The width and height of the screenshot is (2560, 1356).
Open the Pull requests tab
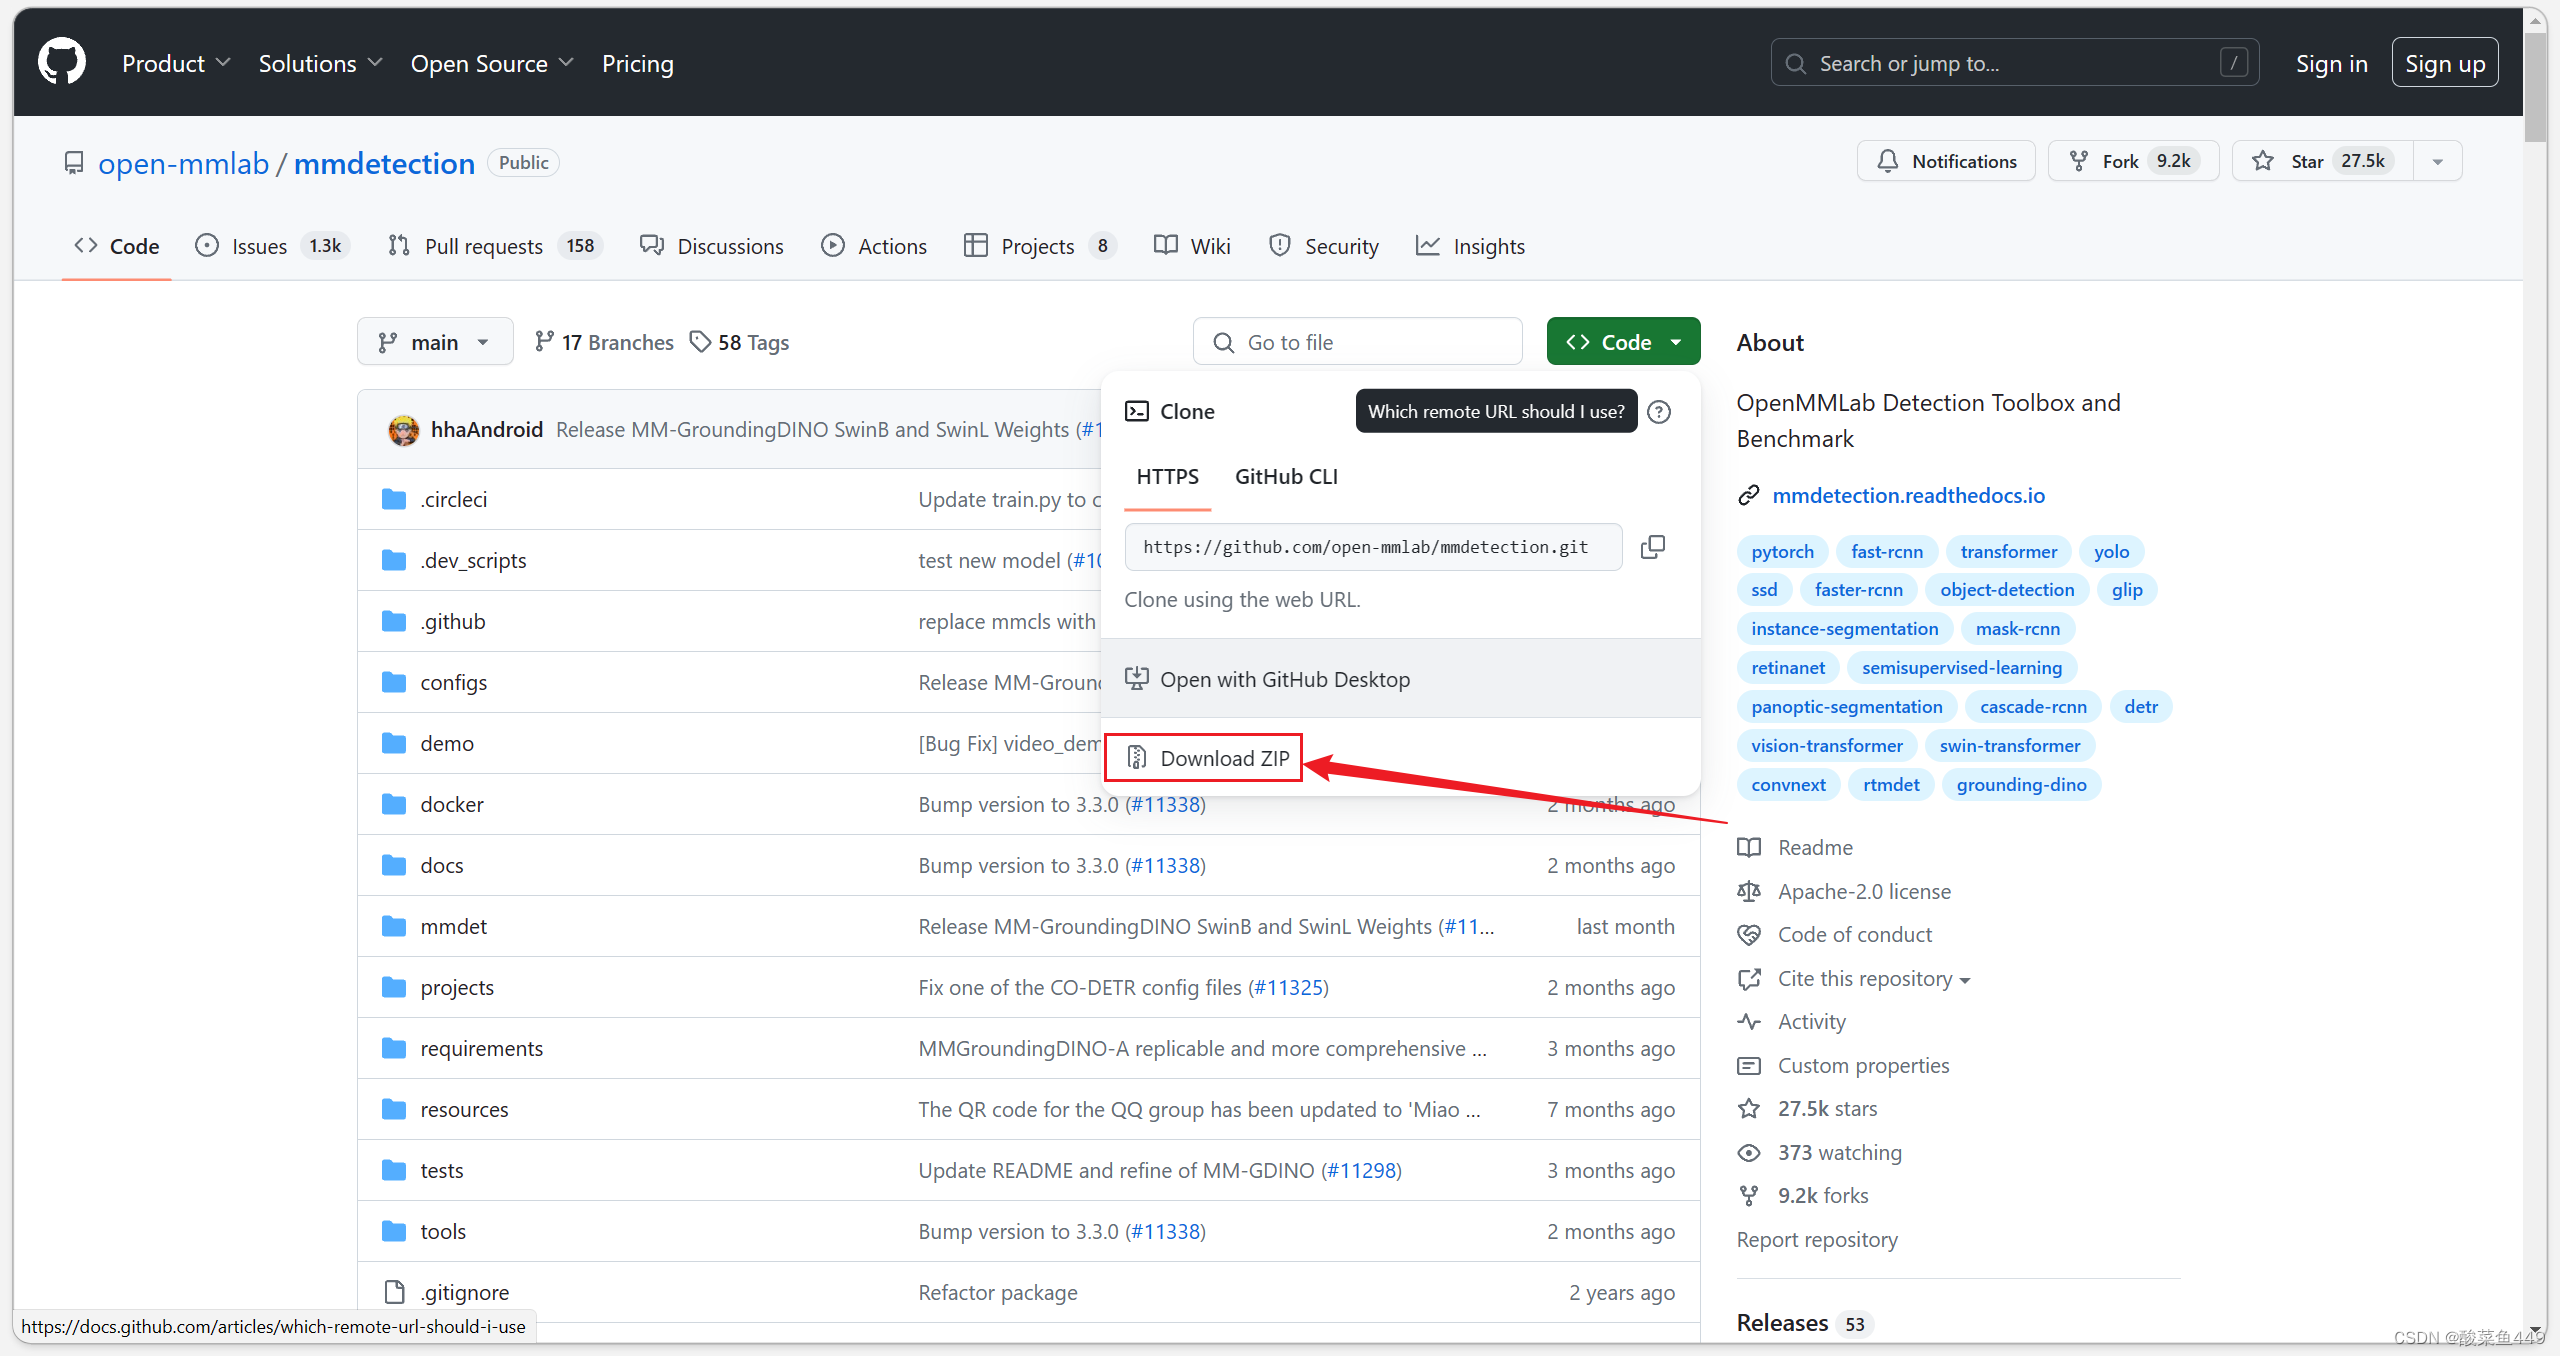pyautogui.click(x=483, y=246)
